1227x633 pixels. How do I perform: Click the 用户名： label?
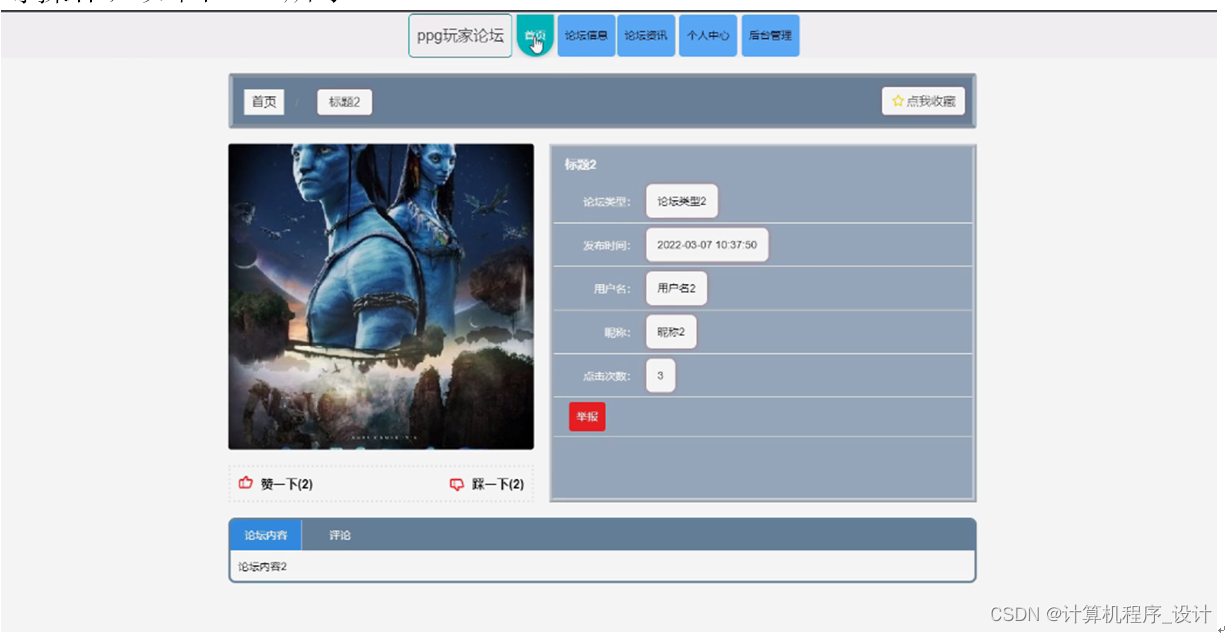612,289
